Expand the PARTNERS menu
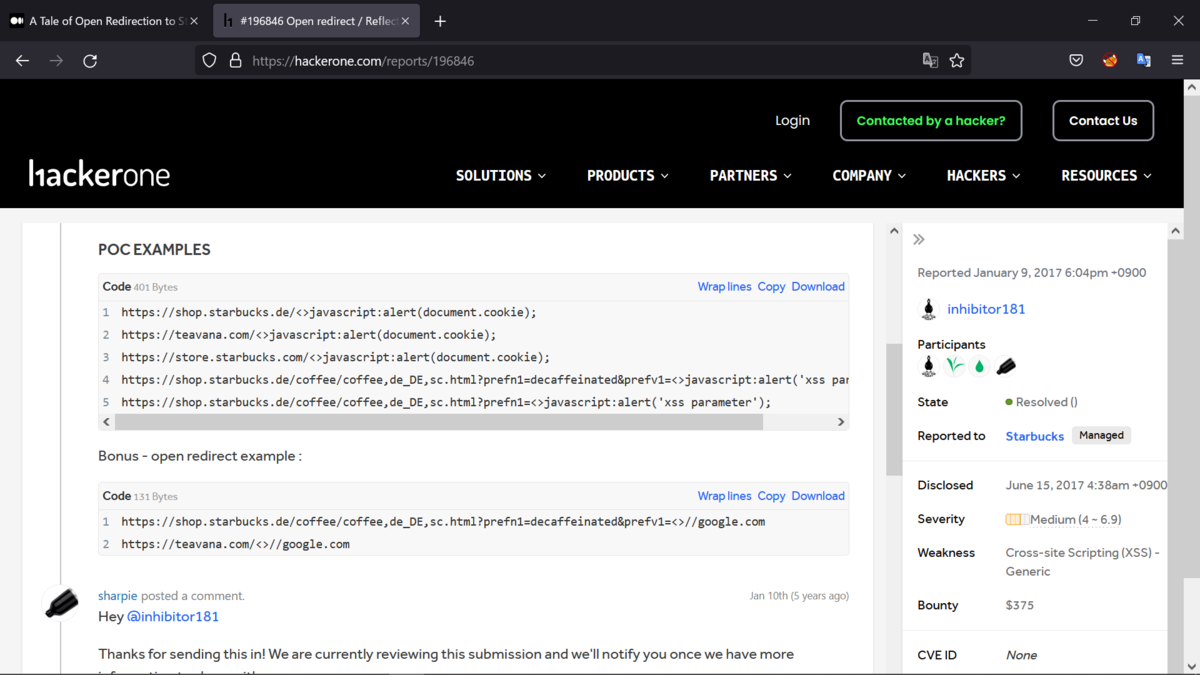Screen dimensions: 1200x675 tap(751, 175)
